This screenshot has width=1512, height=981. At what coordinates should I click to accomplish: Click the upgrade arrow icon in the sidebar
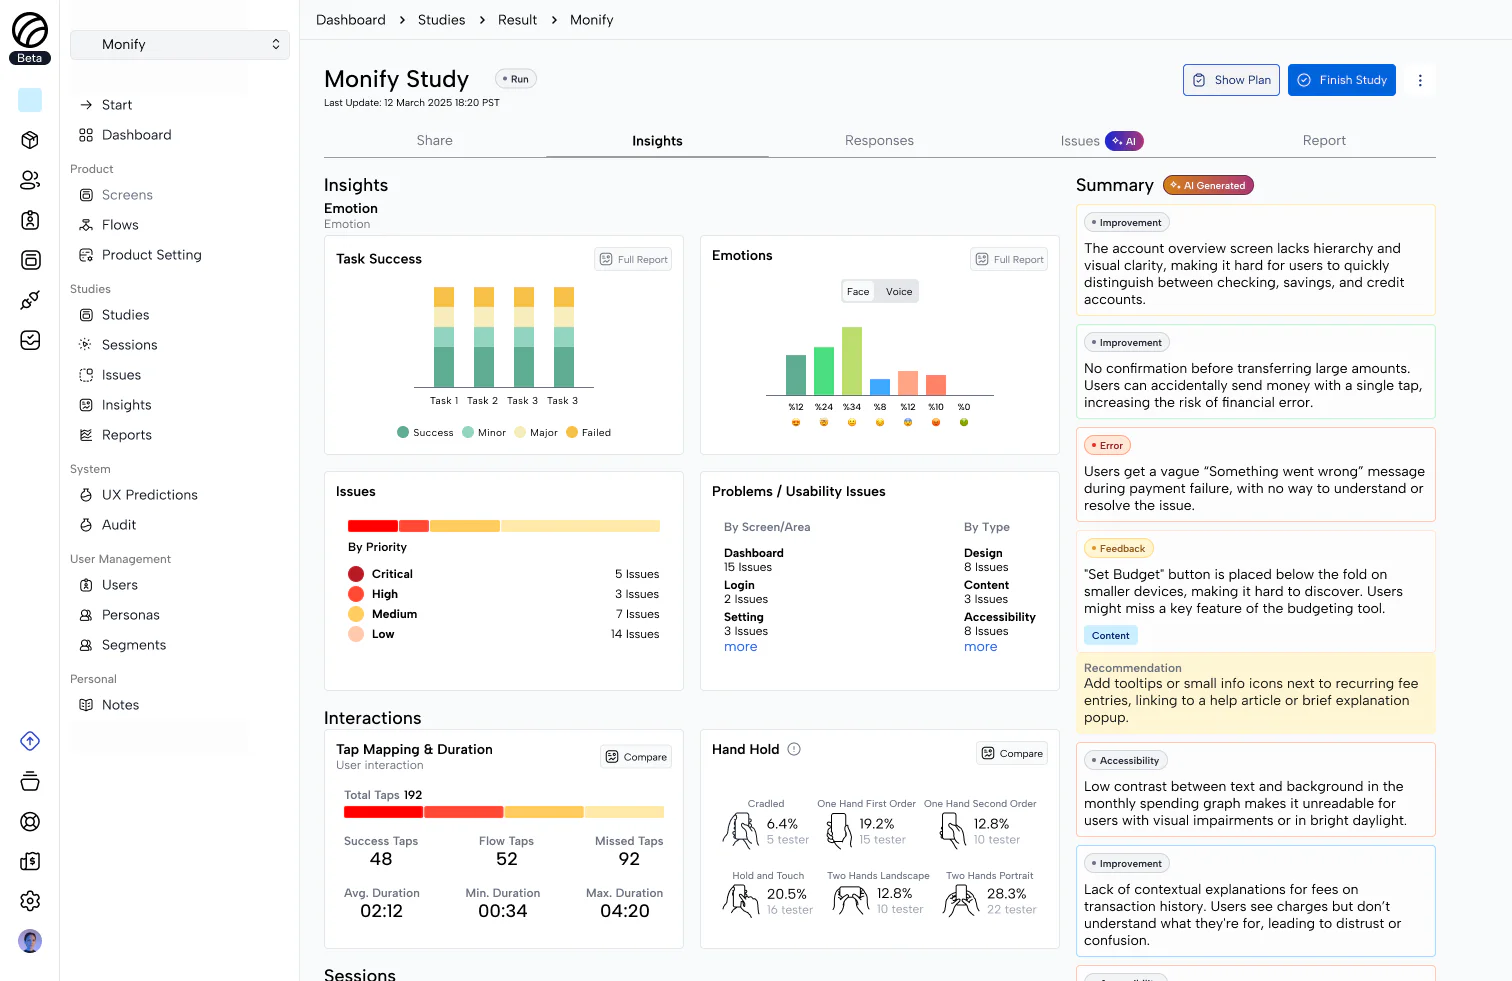pyautogui.click(x=30, y=741)
